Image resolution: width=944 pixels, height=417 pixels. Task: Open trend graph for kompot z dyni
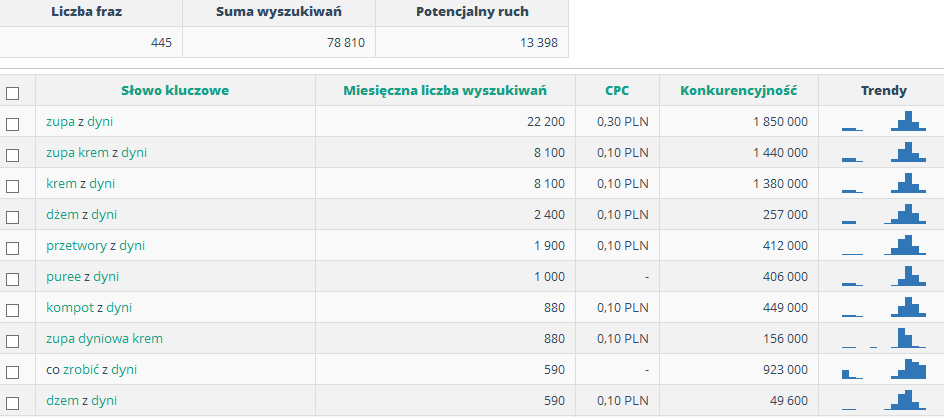tap(883, 307)
